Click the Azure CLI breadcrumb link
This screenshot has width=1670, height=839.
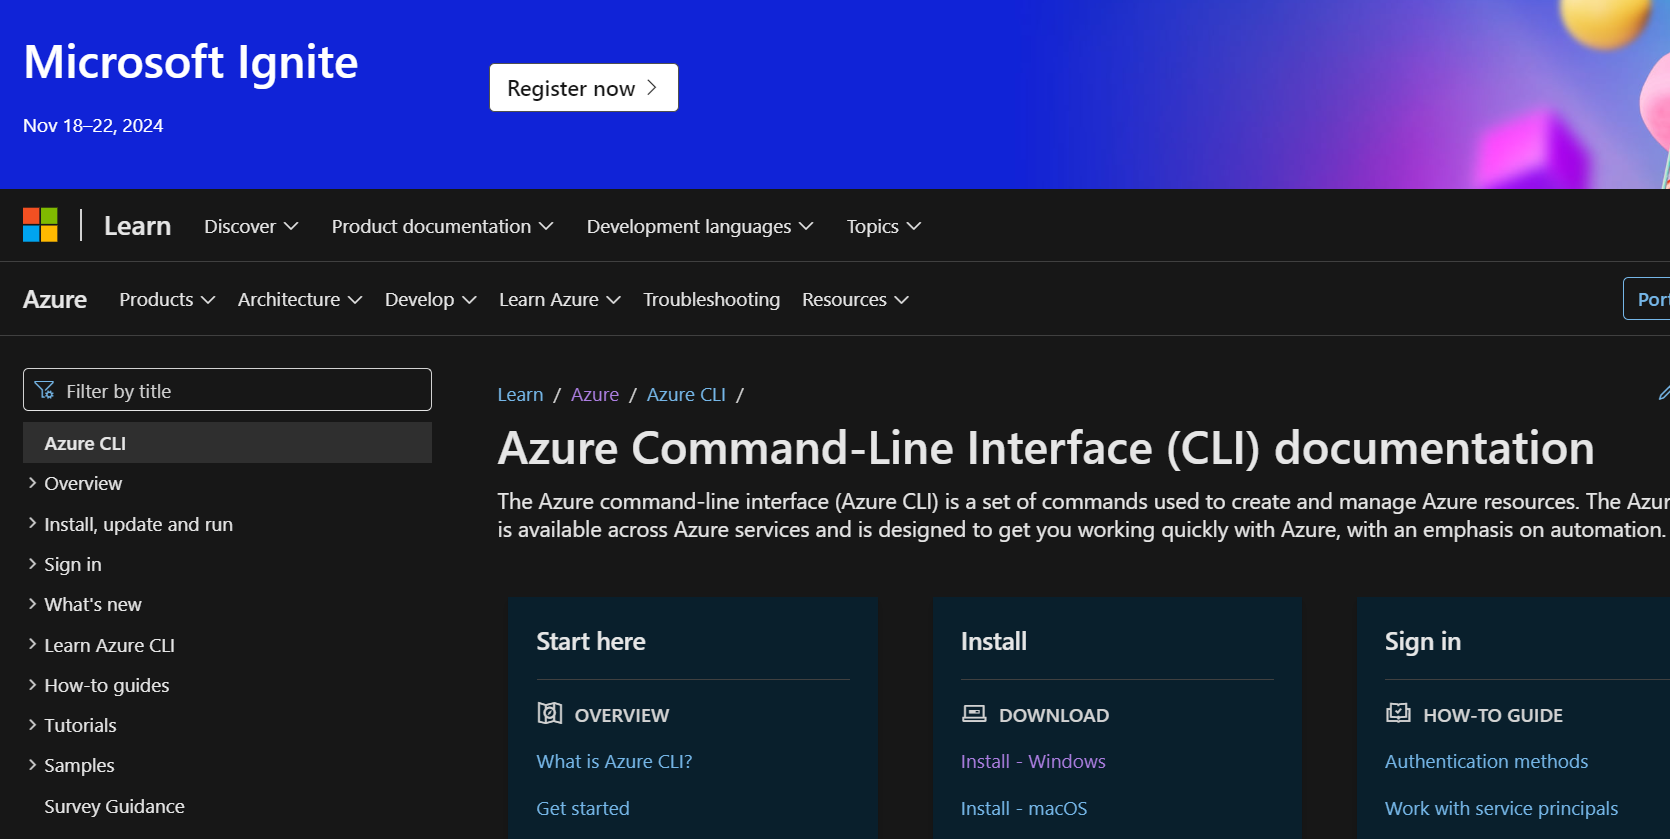pyautogui.click(x=686, y=395)
